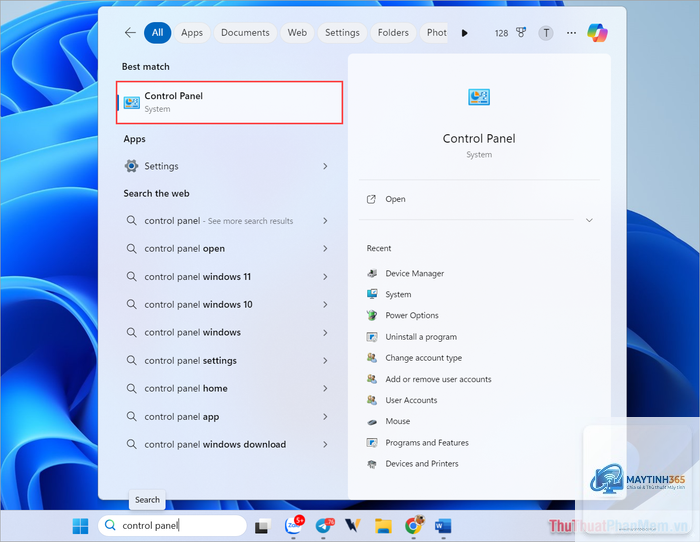Image resolution: width=700 pixels, height=542 pixels.
Task: Click web suggestion 'control panel windows 10'
Action: click(x=198, y=304)
